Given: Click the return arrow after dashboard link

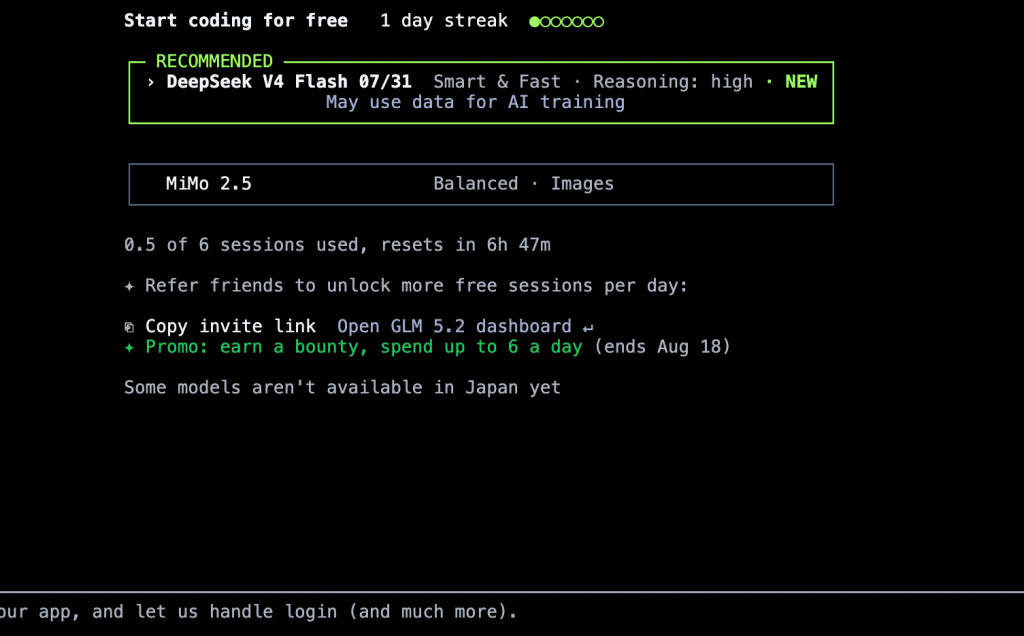Looking at the screenshot, I should click(588, 327).
